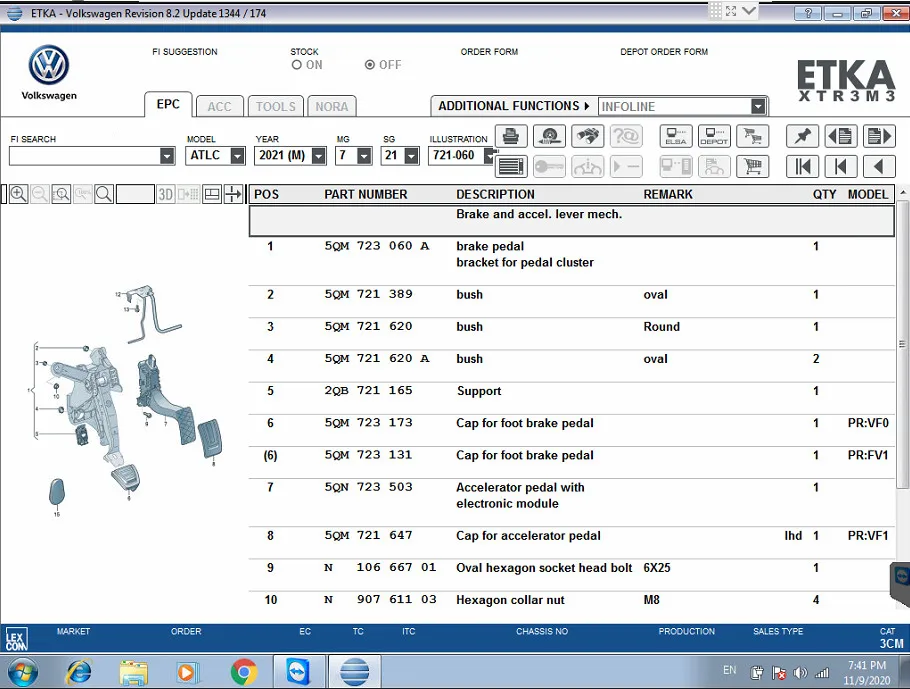Select the stock ON radio button
Image resolution: width=910 pixels, height=689 pixels.
[297, 65]
